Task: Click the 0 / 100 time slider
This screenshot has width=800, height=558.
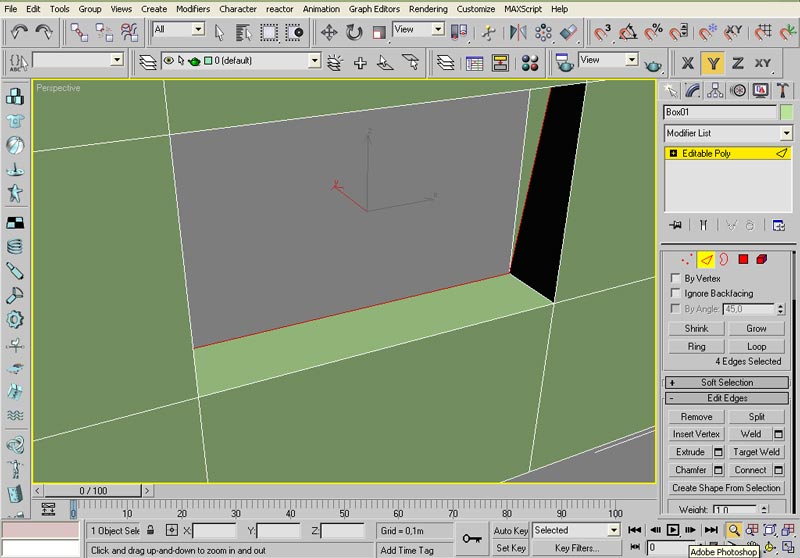Action: 93,491
